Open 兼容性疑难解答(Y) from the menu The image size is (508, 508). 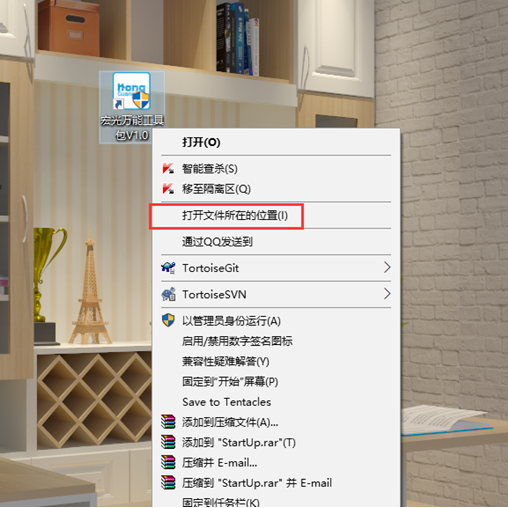(276, 361)
